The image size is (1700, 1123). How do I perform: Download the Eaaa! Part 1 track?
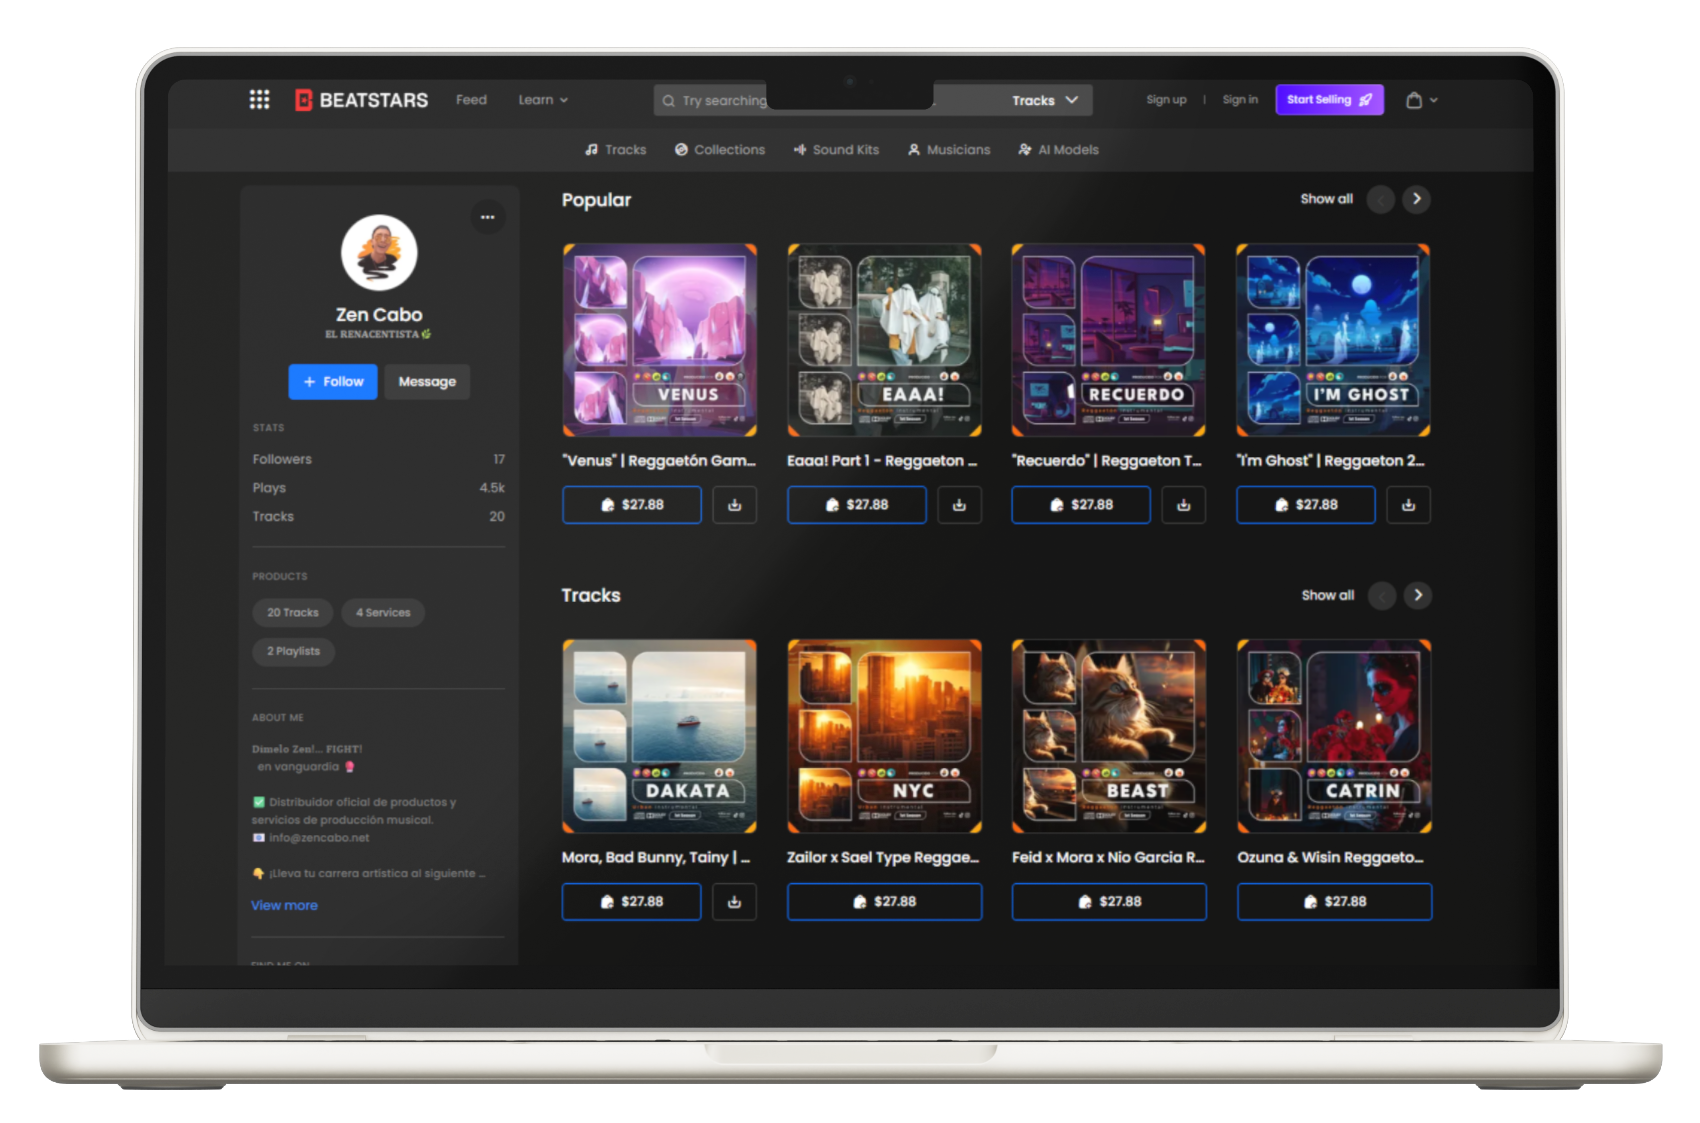point(959,505)
